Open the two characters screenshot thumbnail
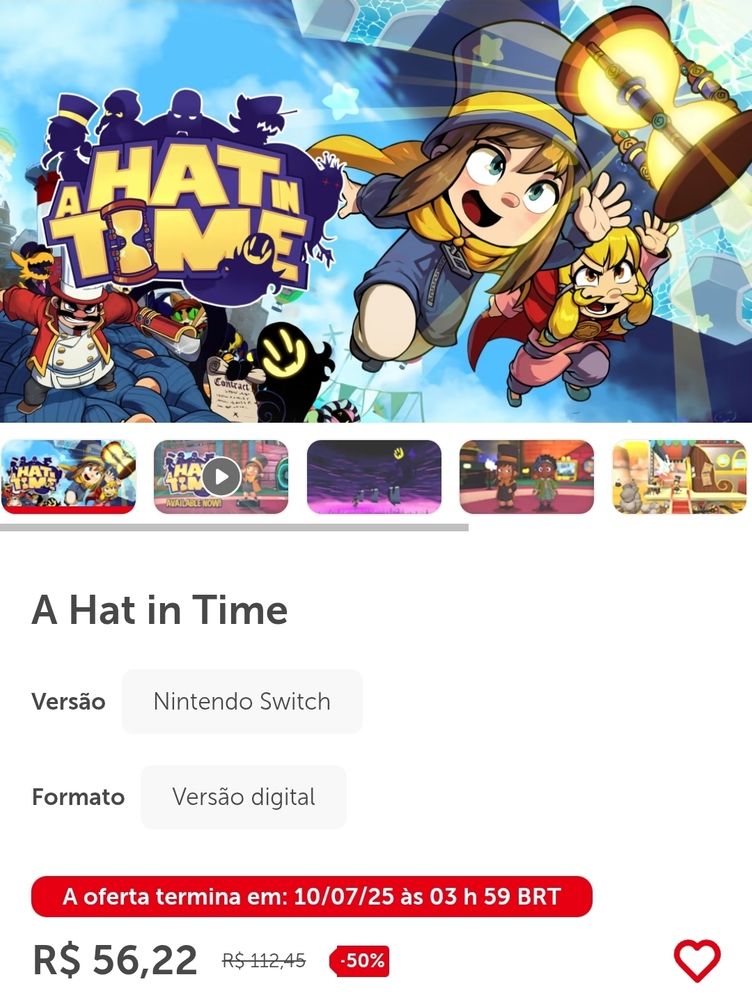The height and width of the screenshot is (1000, 752). click(x=526, y=476)
